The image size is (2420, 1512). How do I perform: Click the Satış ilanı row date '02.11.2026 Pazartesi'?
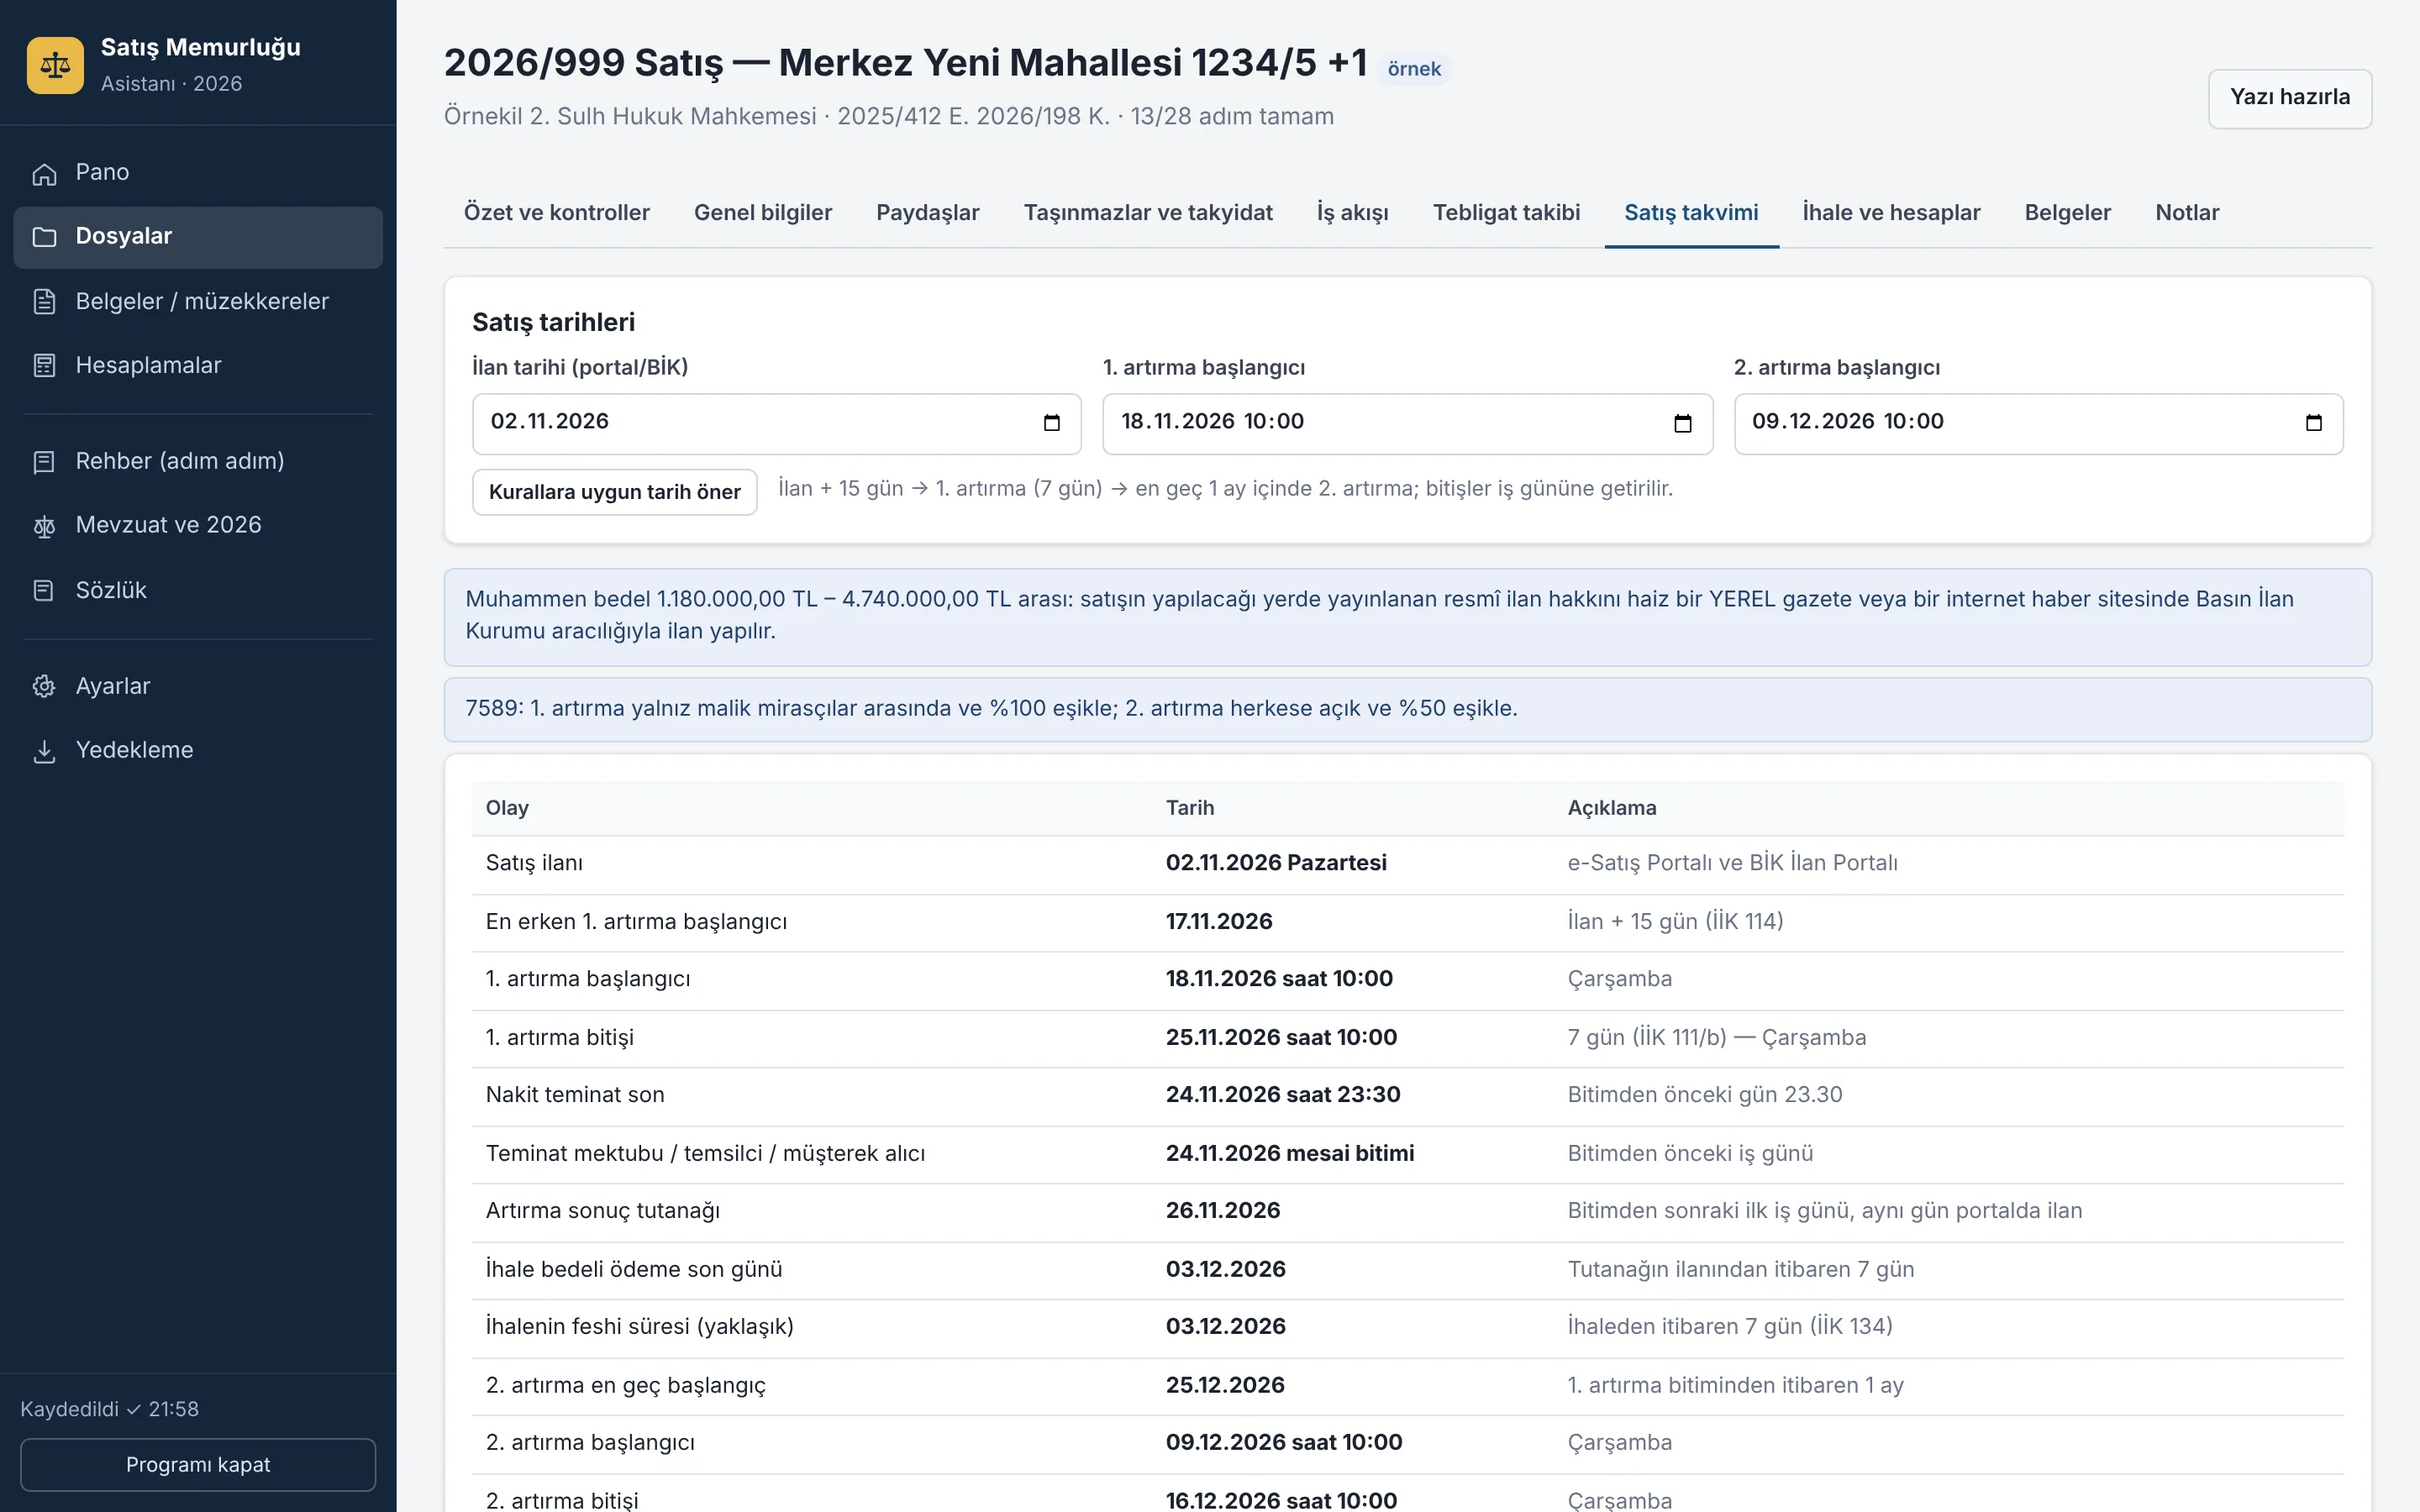point(1276,862)
